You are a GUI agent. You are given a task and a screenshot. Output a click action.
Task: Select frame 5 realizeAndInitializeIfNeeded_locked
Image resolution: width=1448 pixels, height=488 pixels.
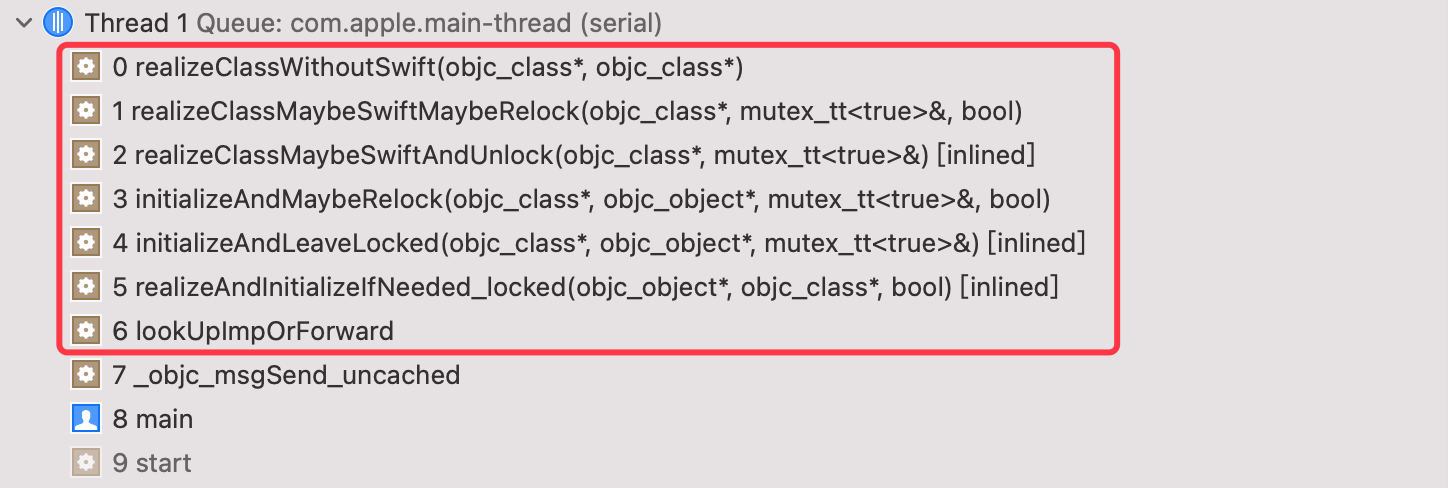586,287
